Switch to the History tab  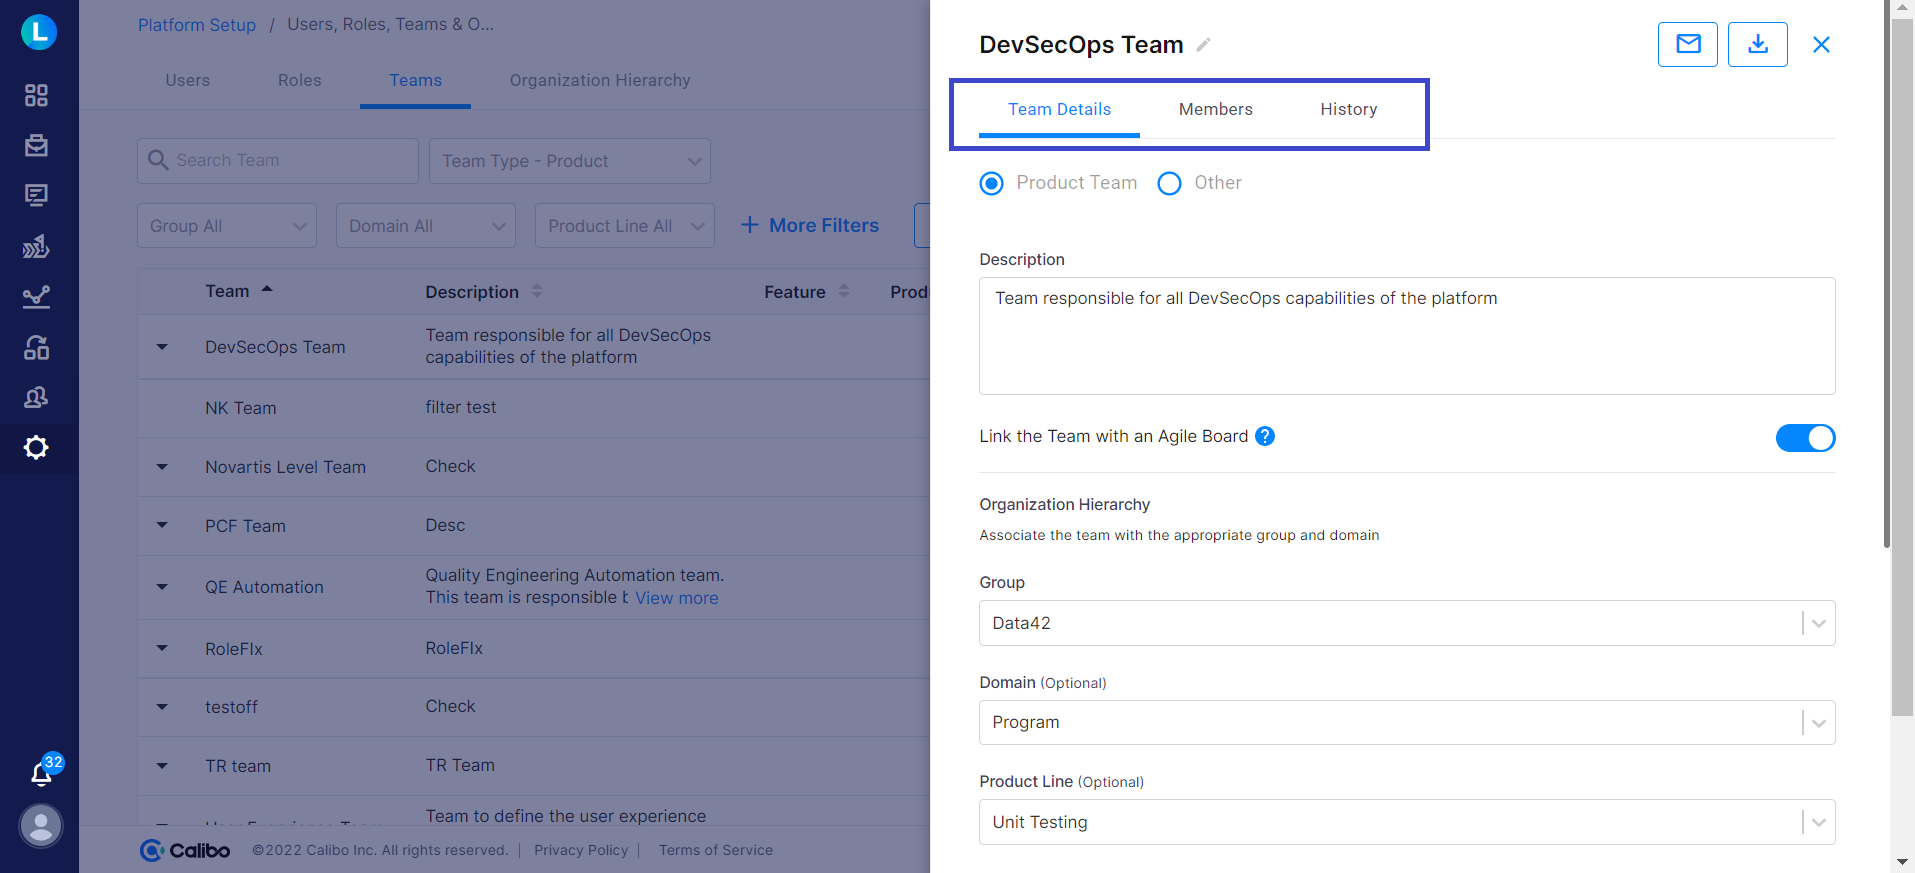(x=1348, y=109)
